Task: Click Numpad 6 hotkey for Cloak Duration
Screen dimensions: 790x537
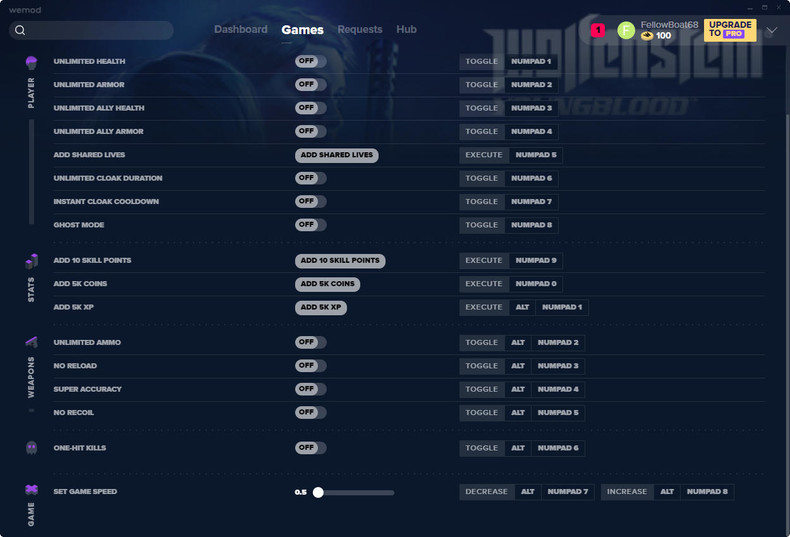Action: 531,178
